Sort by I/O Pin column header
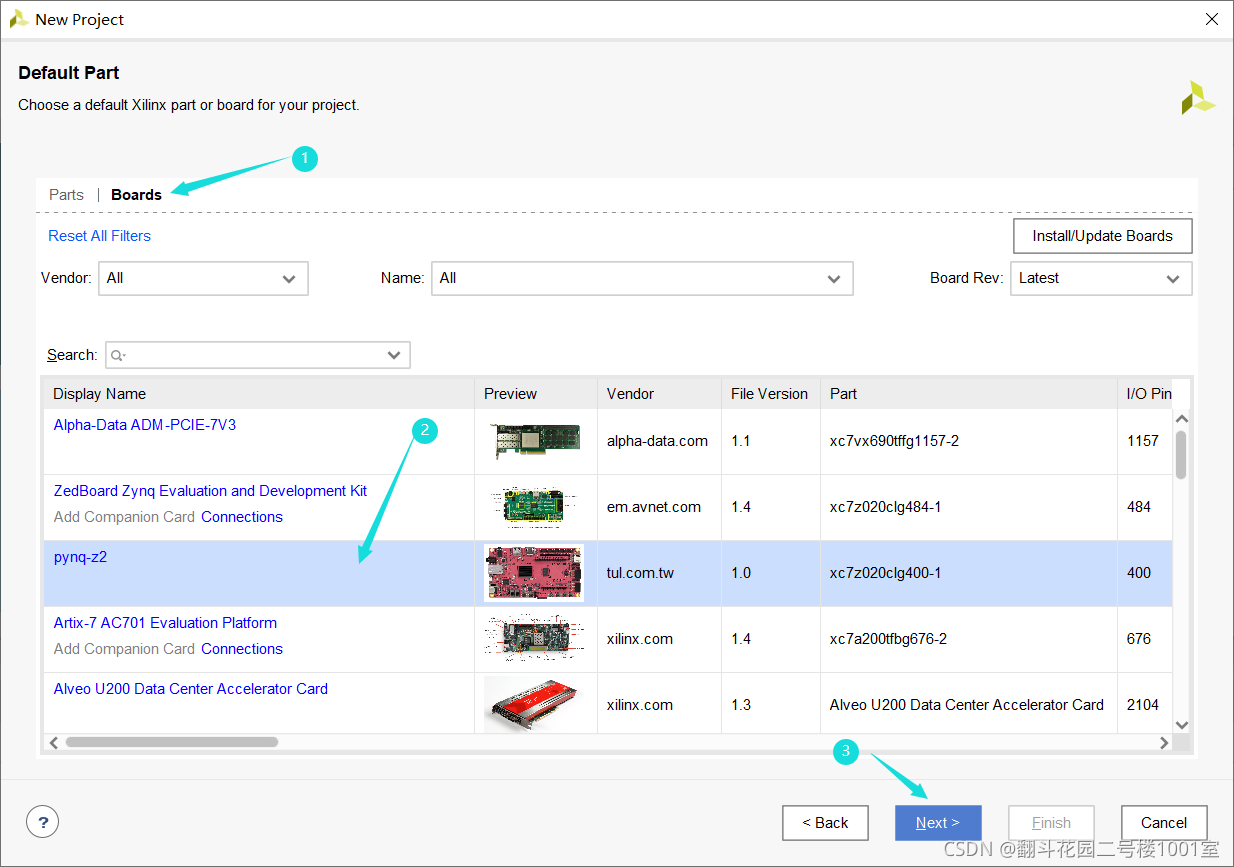Image resolution: width=1234 pixels, height=867 pixels. [x=1145, y=394]
